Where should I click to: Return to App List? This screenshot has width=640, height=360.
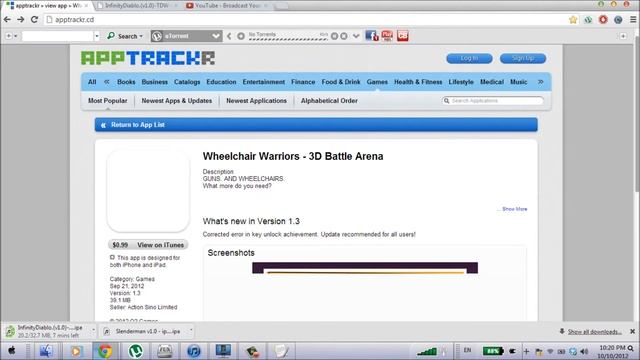click(x=138, y=125)
